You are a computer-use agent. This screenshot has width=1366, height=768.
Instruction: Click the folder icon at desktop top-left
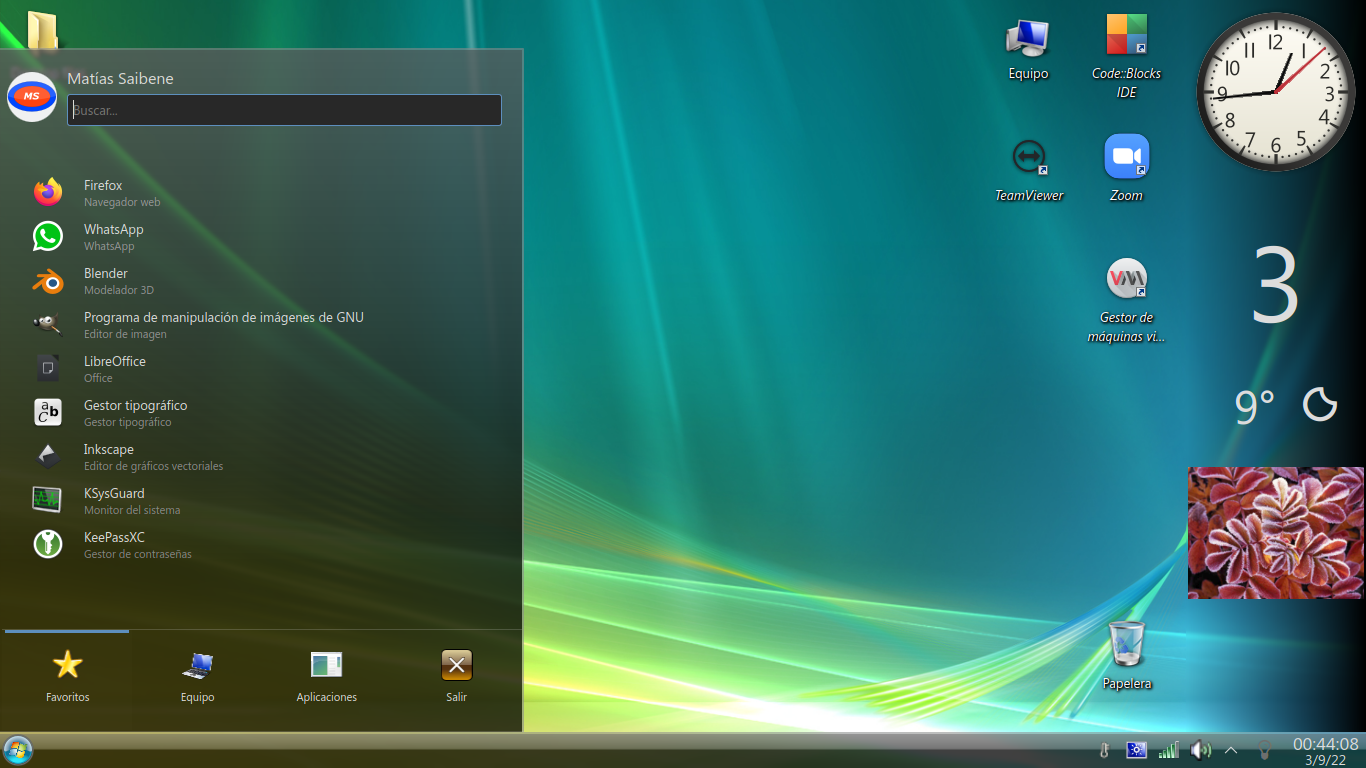point(42,28)
